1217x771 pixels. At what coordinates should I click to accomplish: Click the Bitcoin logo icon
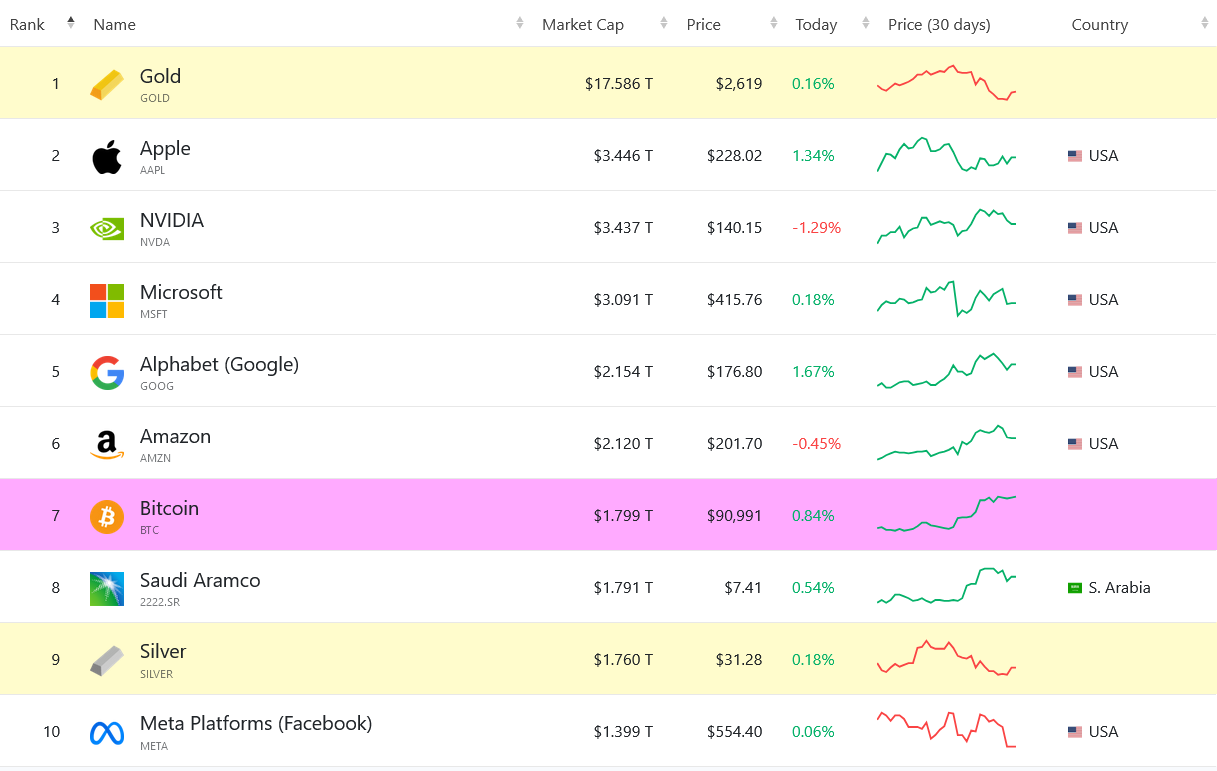[107, 516]
